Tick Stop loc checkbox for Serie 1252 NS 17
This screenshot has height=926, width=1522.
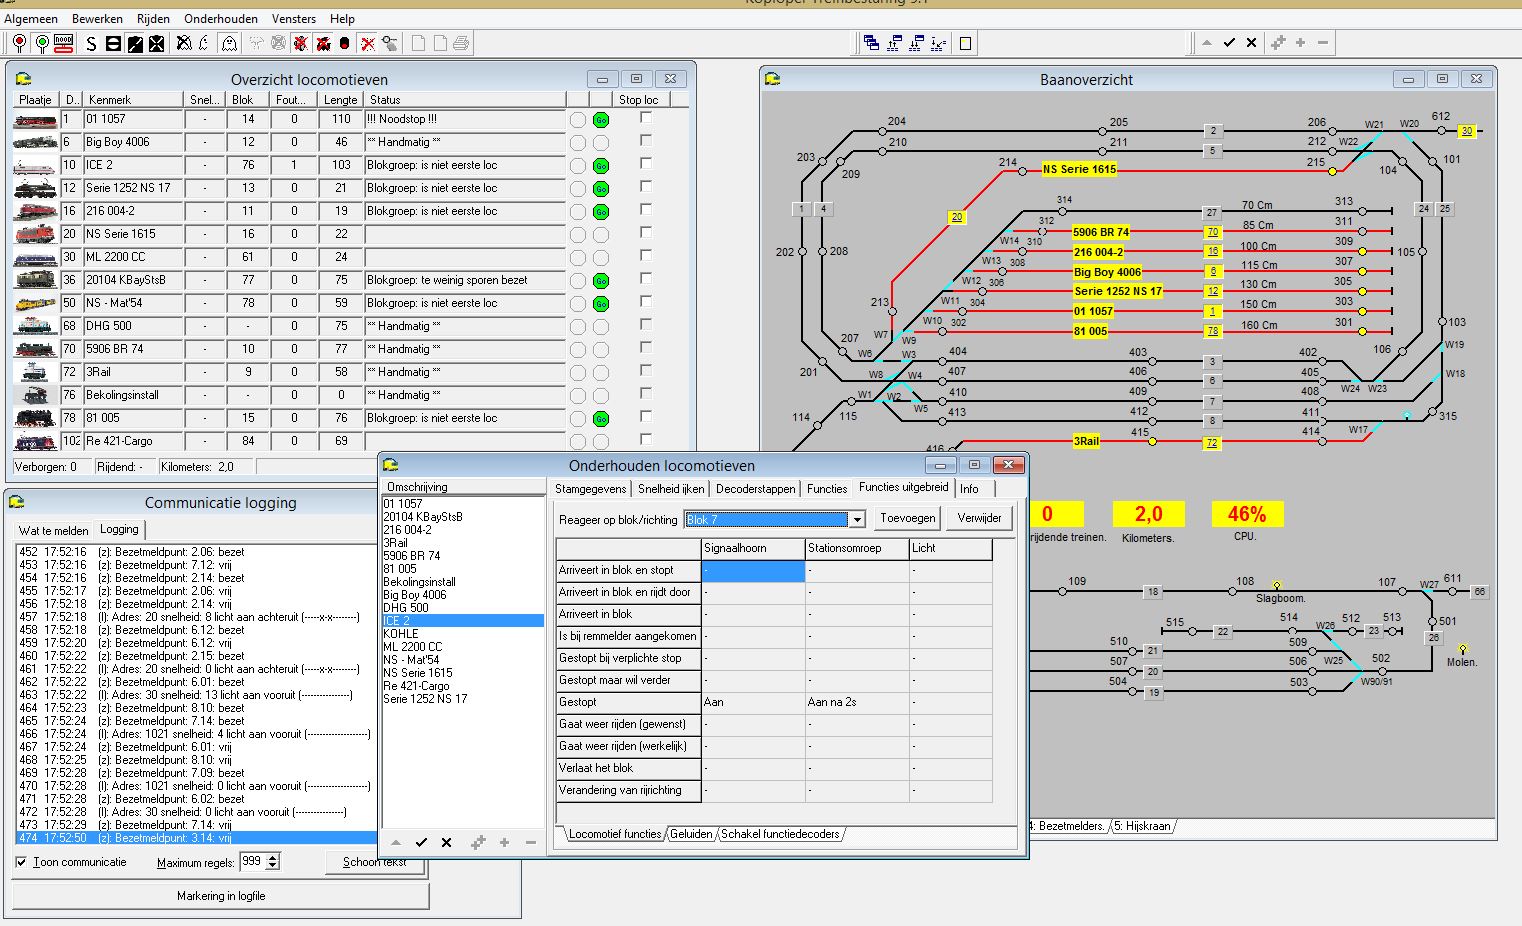pos(646,187)
